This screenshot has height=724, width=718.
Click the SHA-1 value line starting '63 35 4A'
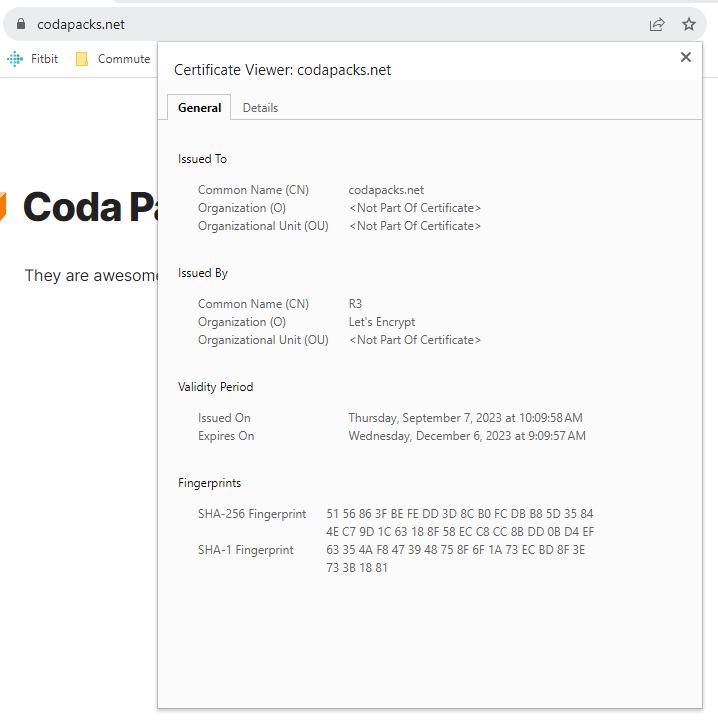(x=456, y=550)
